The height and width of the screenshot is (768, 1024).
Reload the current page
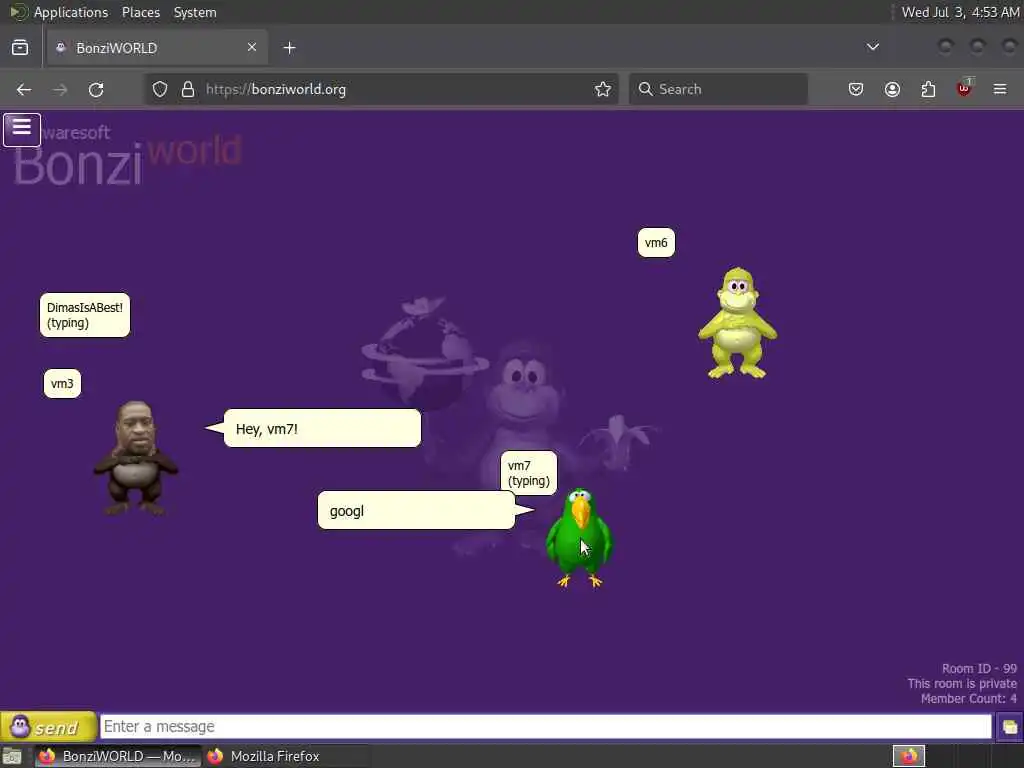click(x=96, y=89)
